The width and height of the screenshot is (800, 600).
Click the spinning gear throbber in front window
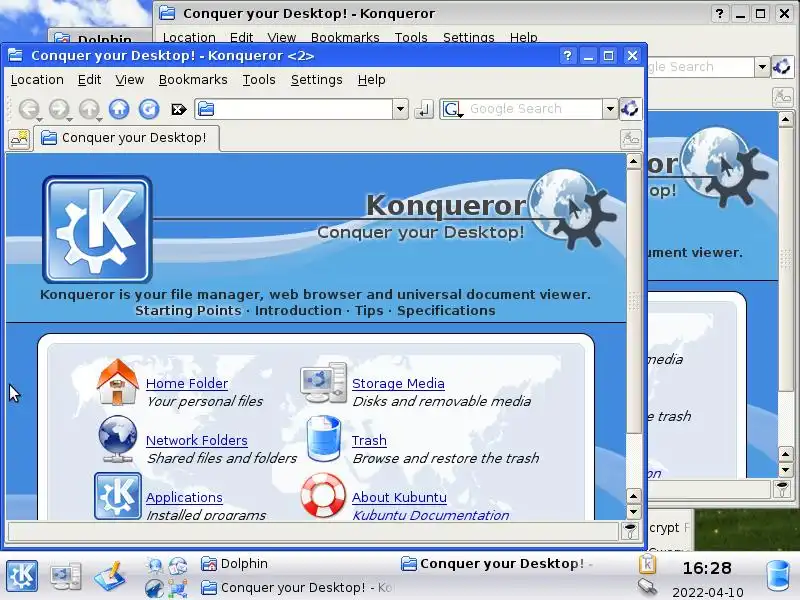pyautogui.click(x=630, y=109)
